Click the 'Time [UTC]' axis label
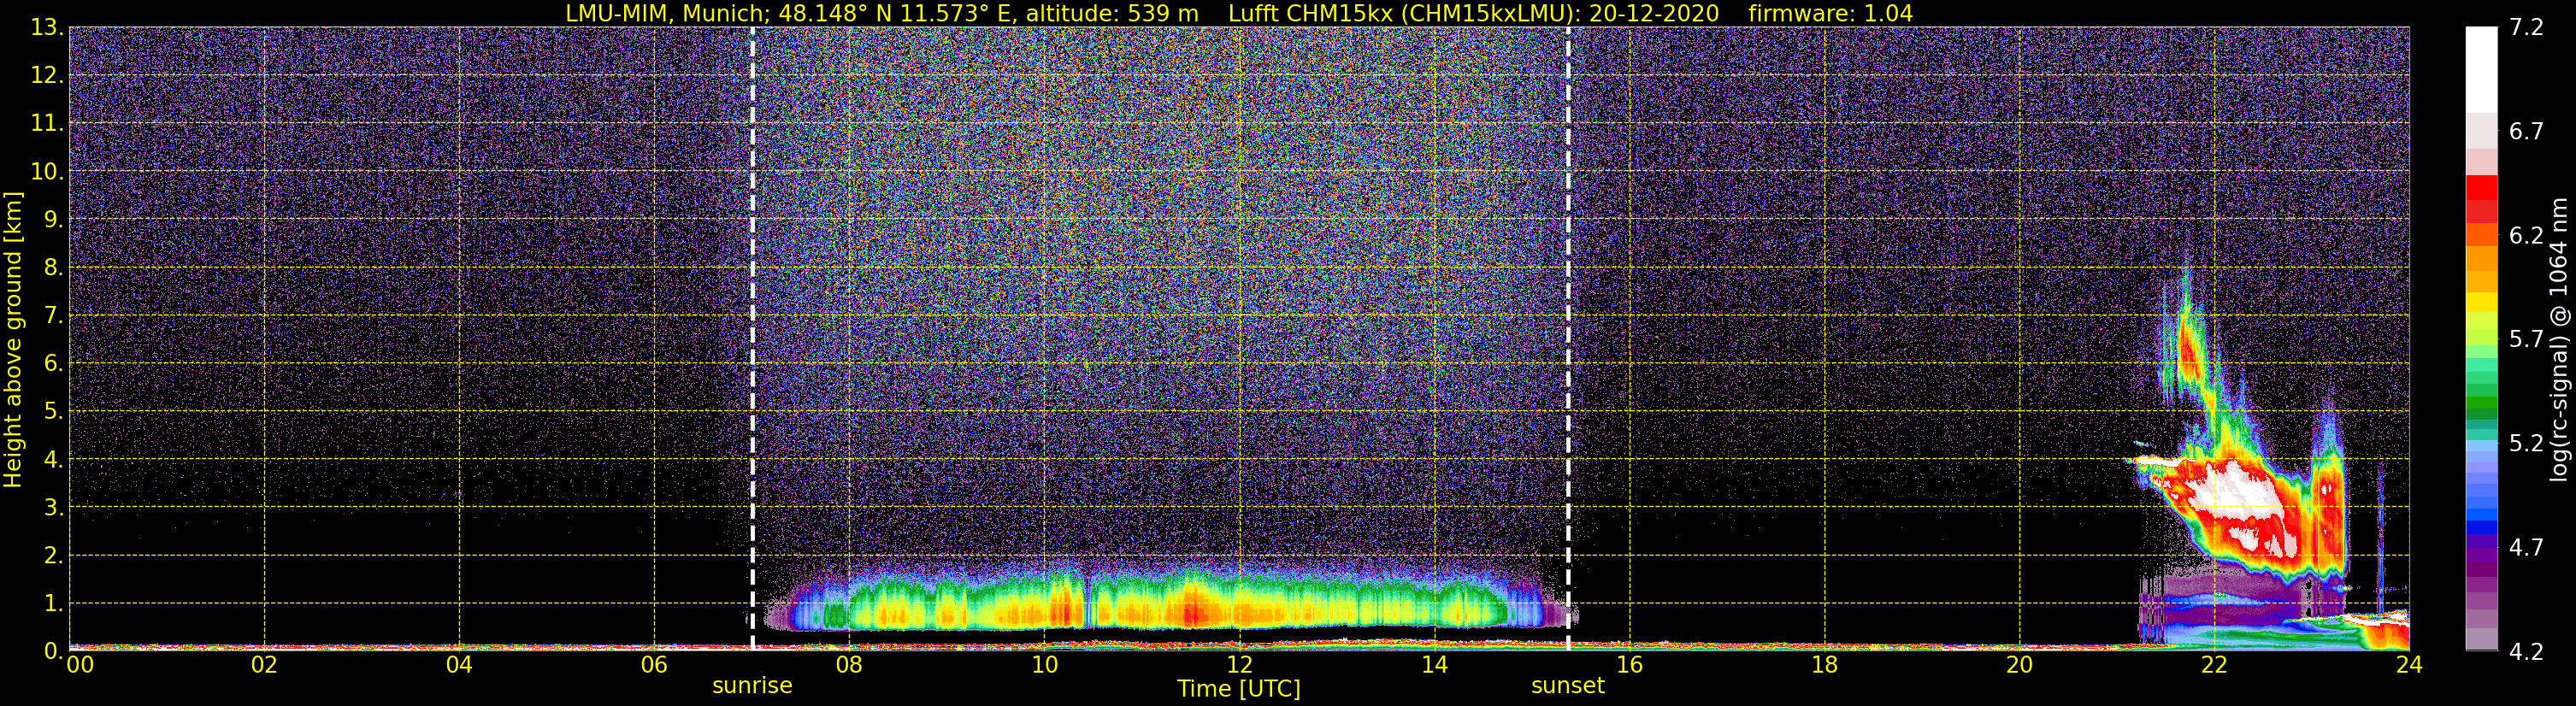Viewport: 2576px width, 706px height. [x=1239, y=689]
